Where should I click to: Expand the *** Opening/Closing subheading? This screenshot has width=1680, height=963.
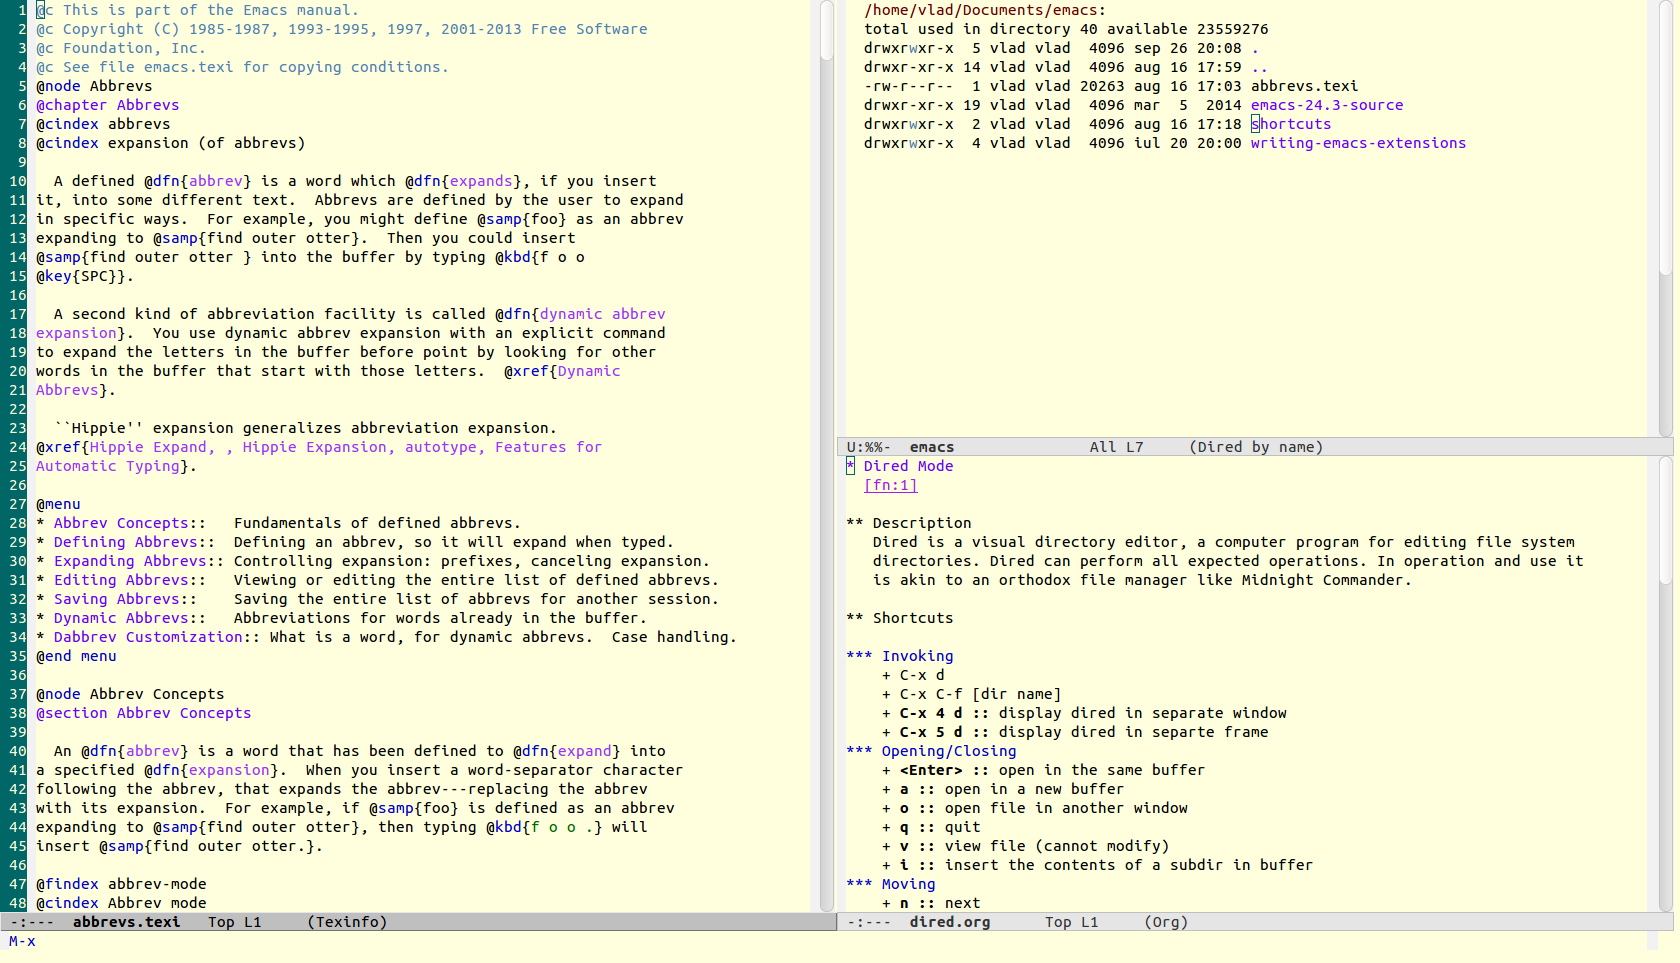coord(931,751)
